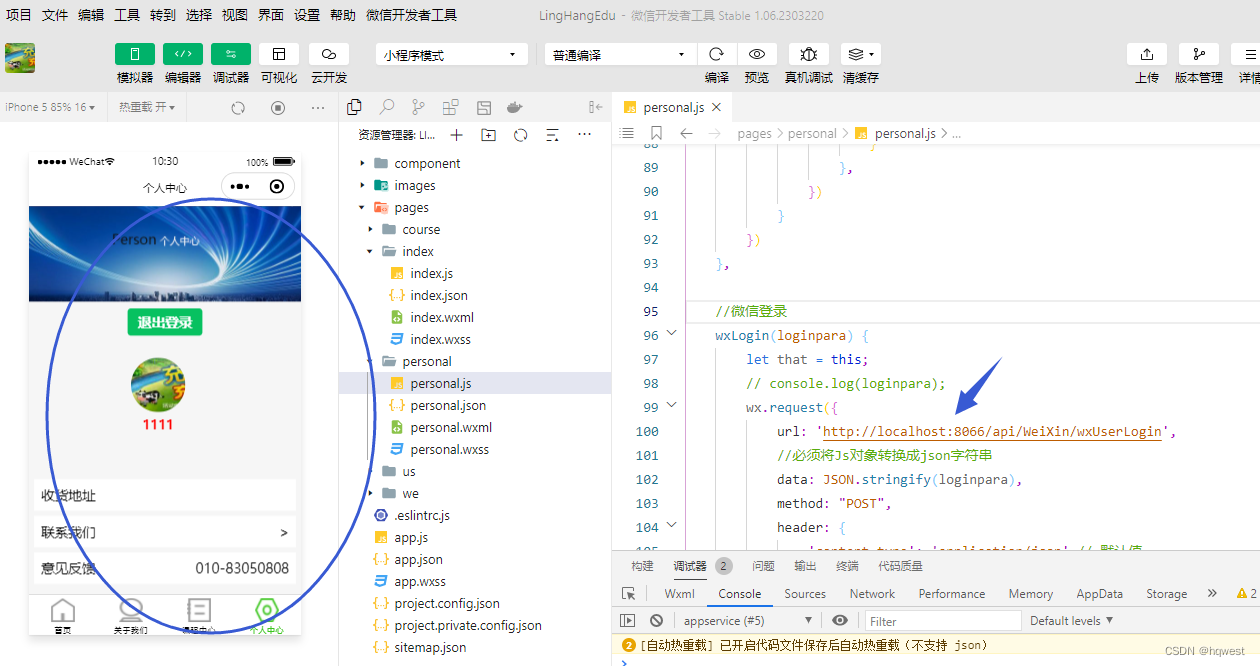Open the 小程序模式 mode dropdown
Screen dimensions: 1260x666
click(x=452, y=55)
